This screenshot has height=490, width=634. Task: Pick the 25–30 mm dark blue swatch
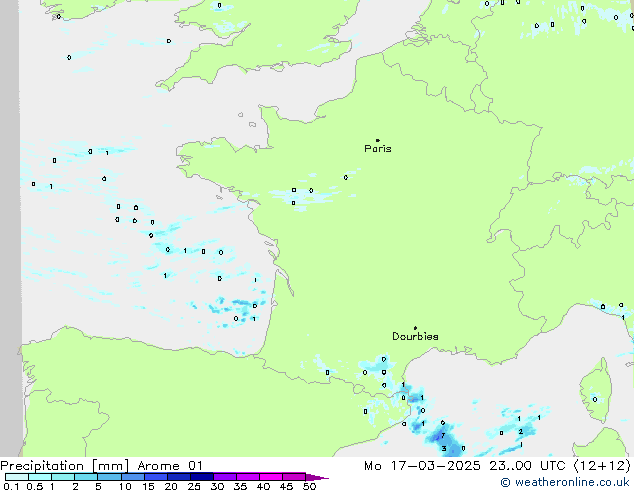202,477
